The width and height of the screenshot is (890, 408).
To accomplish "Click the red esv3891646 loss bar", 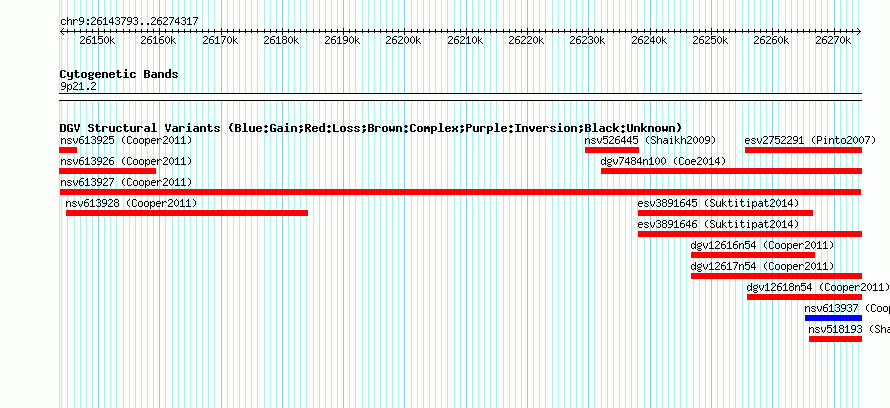I will tap(750, 234).
